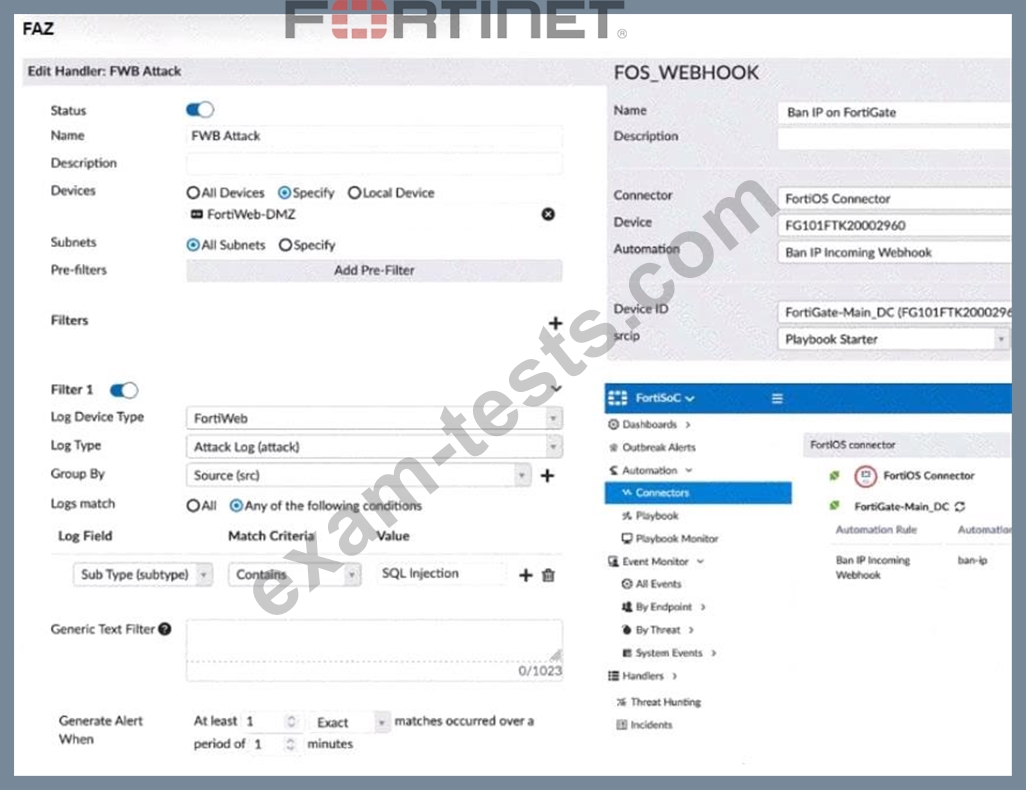Screen dimensions: 1026x790
Task: Select Connectors in the Automation menu
Action: 661,493
